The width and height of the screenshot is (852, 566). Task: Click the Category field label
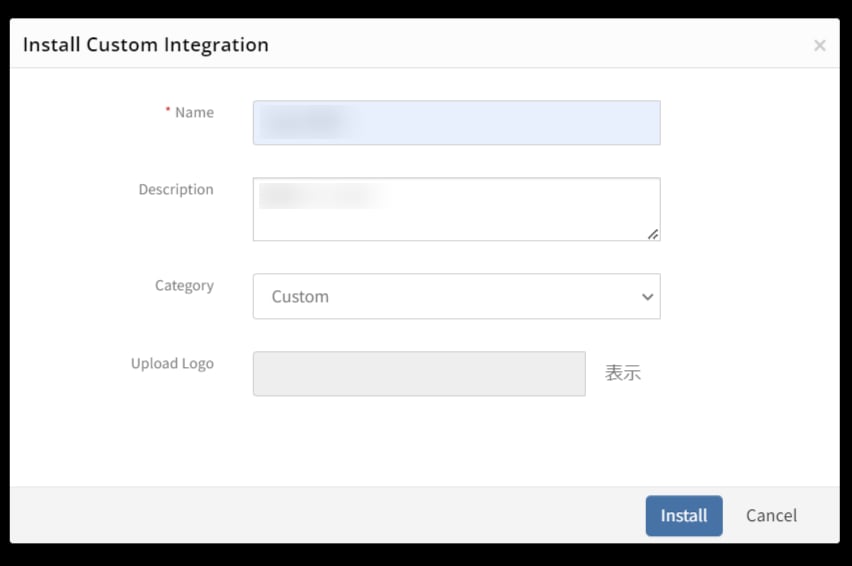[184, 286]
